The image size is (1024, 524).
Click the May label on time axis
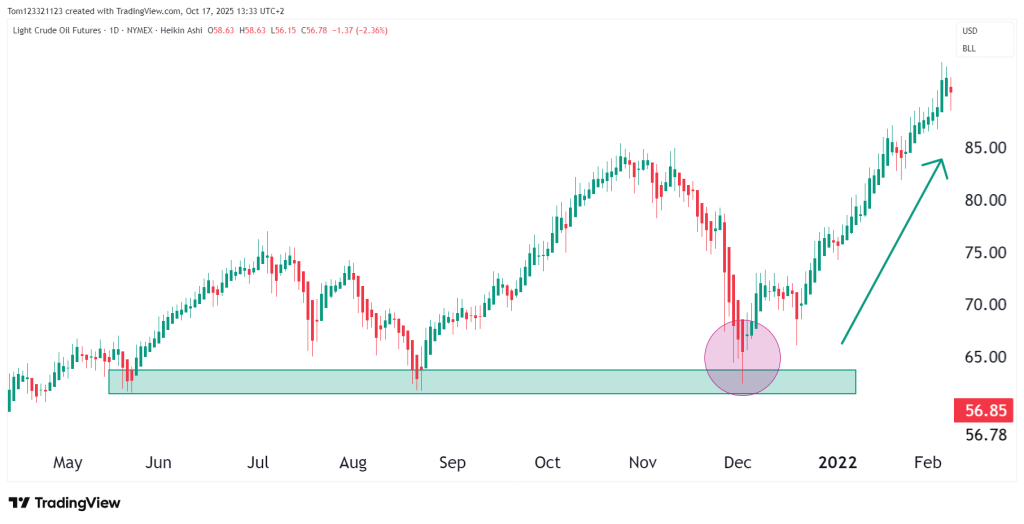(67, 462)
